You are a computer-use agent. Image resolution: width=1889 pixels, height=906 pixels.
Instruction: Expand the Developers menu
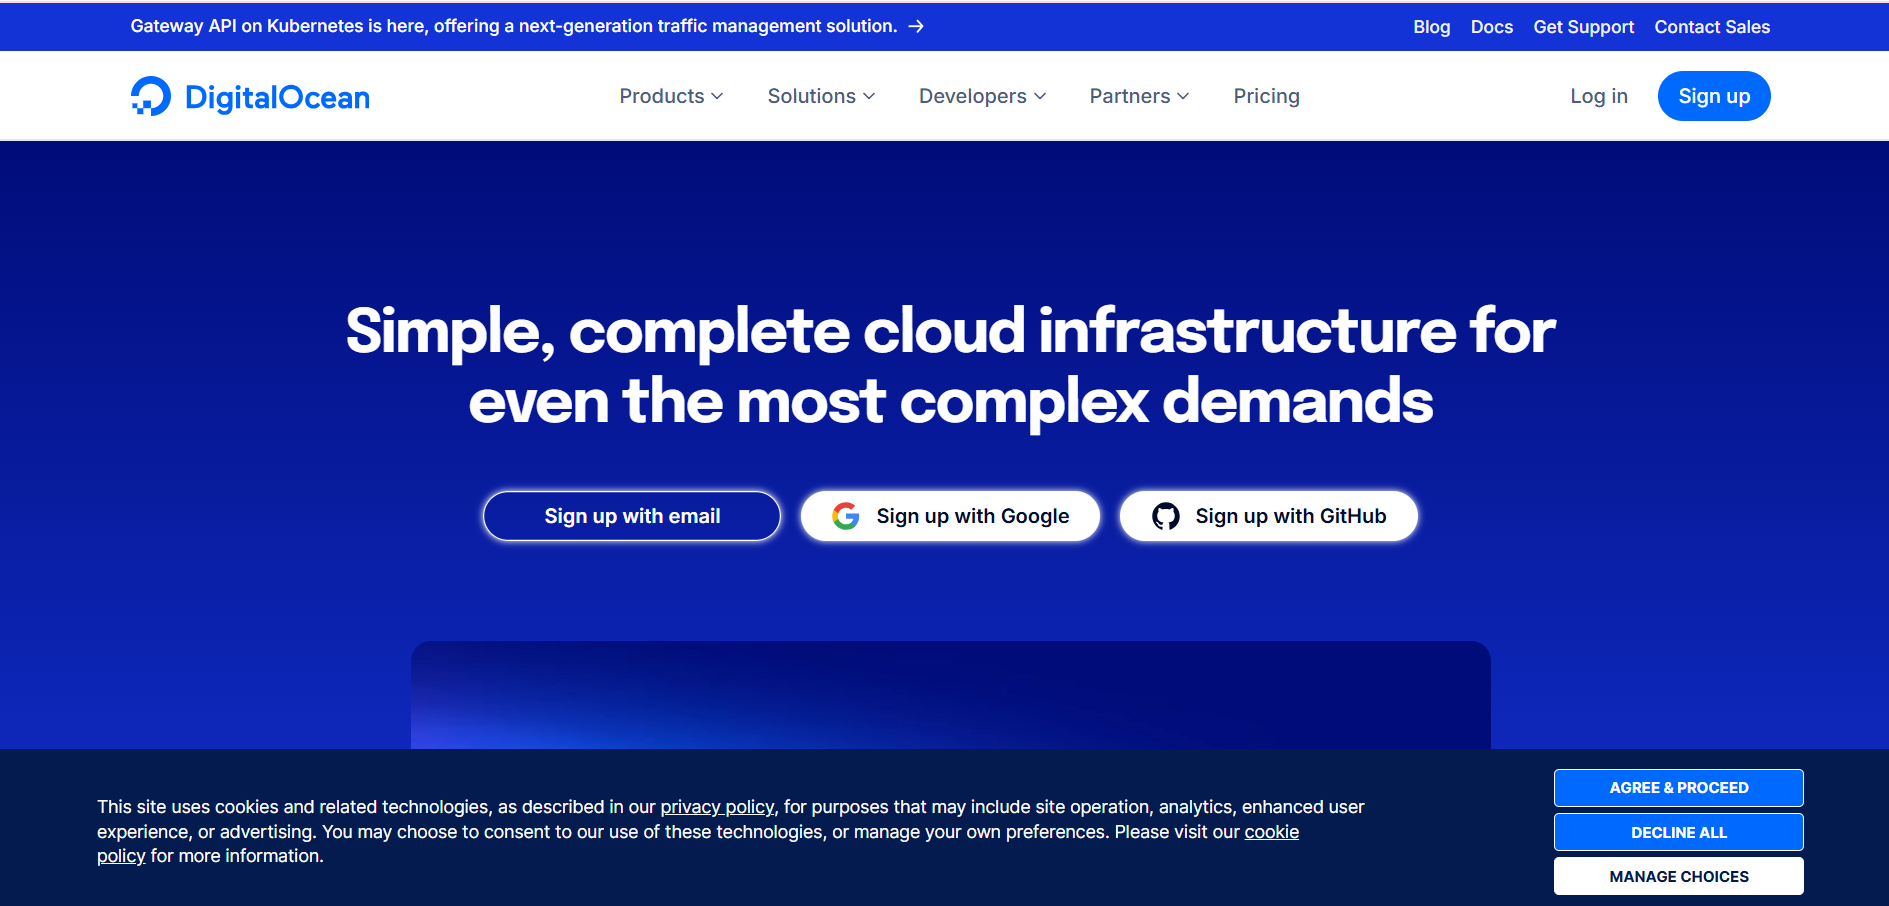pyautogui.click(x=981, y=96)
